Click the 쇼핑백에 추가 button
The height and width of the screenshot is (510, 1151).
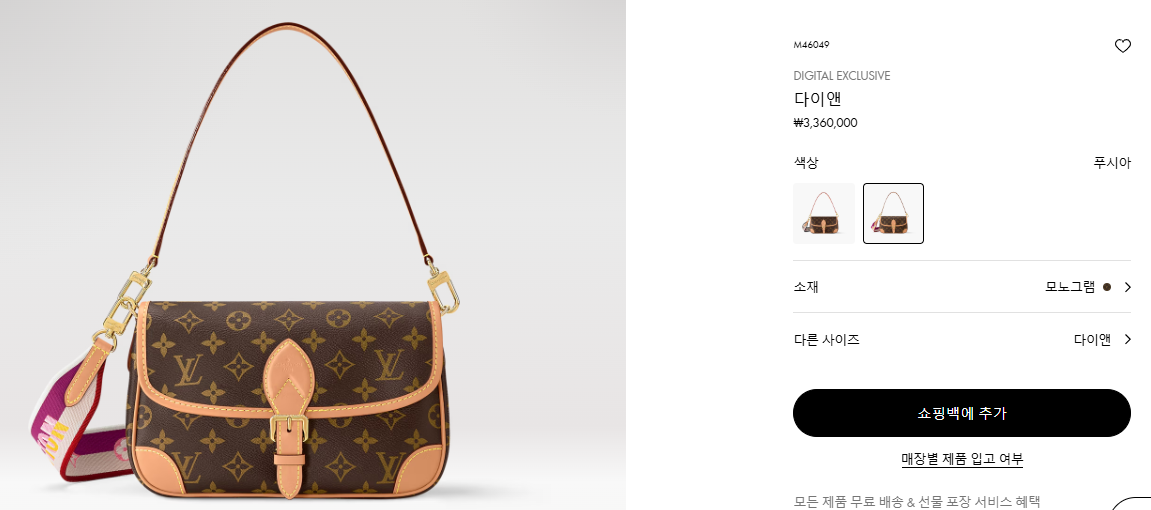962,413
